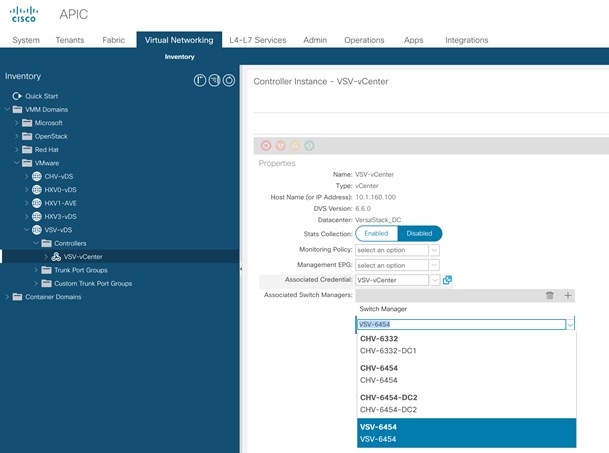Collapse the VMM Domains tree node
Image resolution: width=609 pixels, height=453 pixels.
[7, 110]
